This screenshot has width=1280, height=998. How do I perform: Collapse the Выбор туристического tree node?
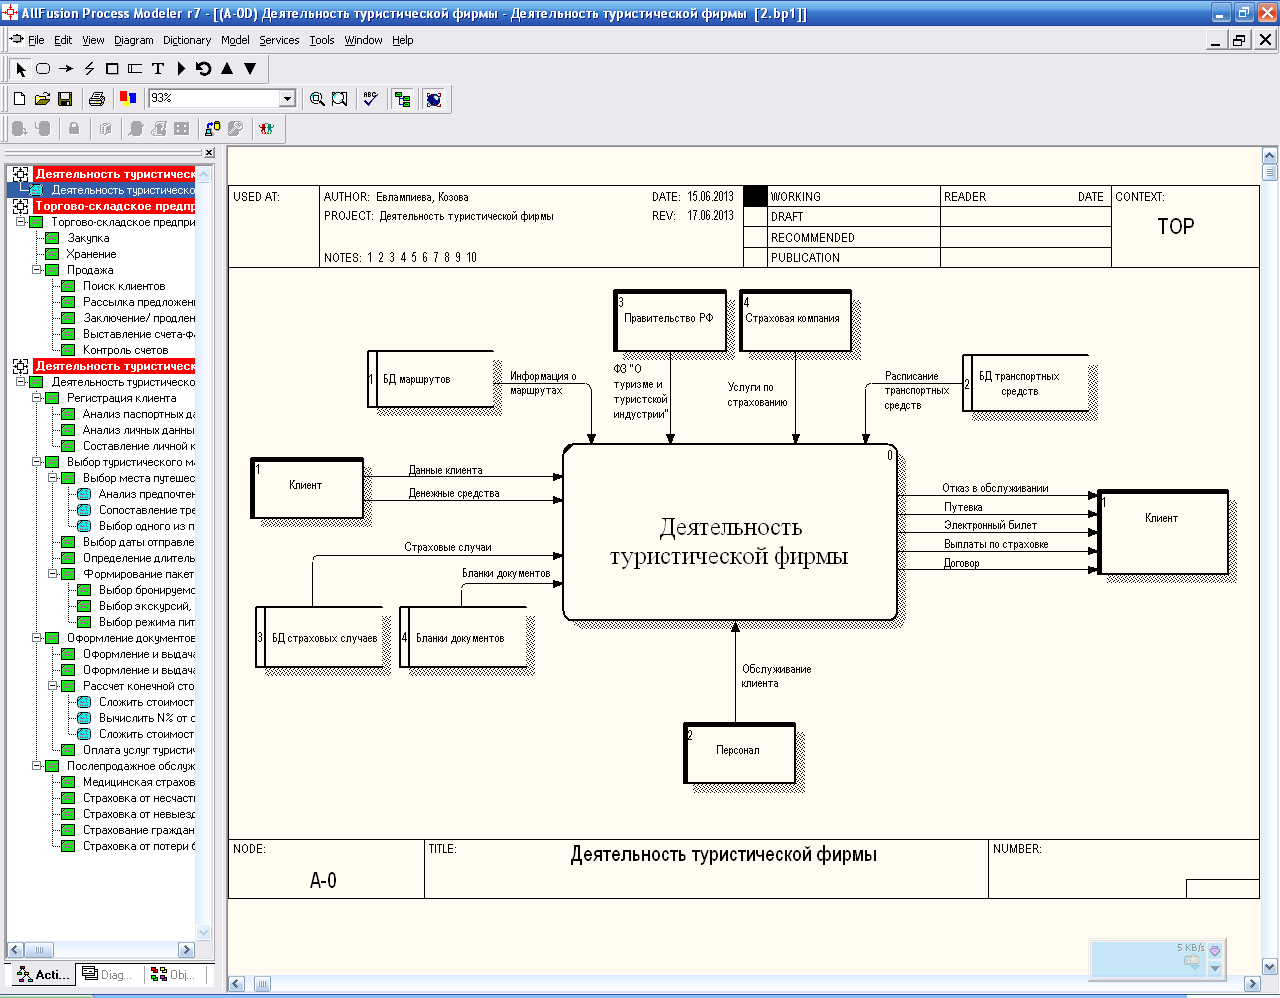click(37, 462)
